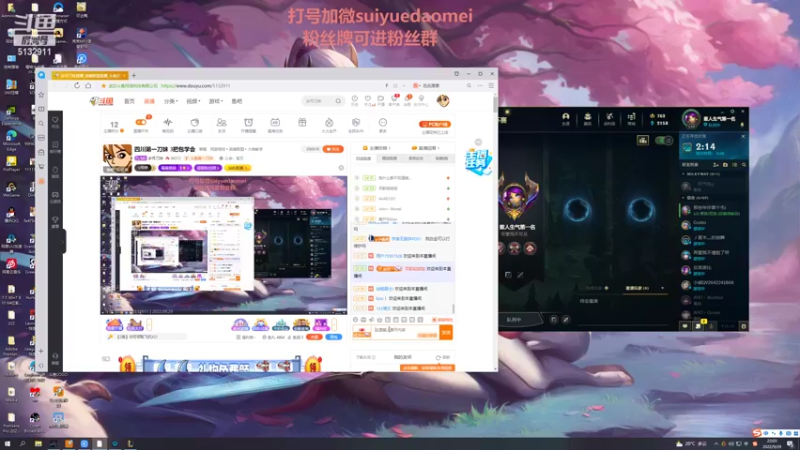The height and width of the screenshot is (450, 800).
Task: Switch to the fourth tab in chat panel
Action: pyautogui.click(x=442, y=159)
